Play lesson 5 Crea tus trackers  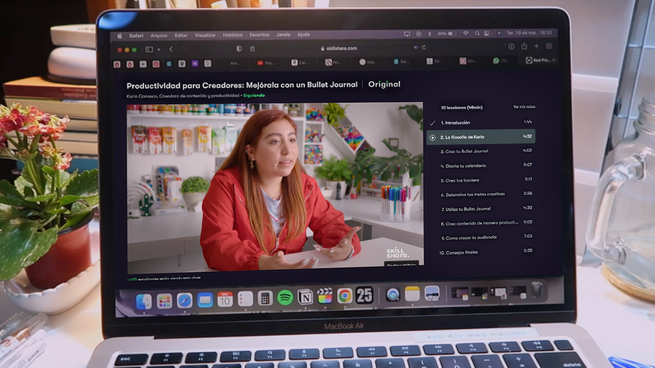[481, 180]
